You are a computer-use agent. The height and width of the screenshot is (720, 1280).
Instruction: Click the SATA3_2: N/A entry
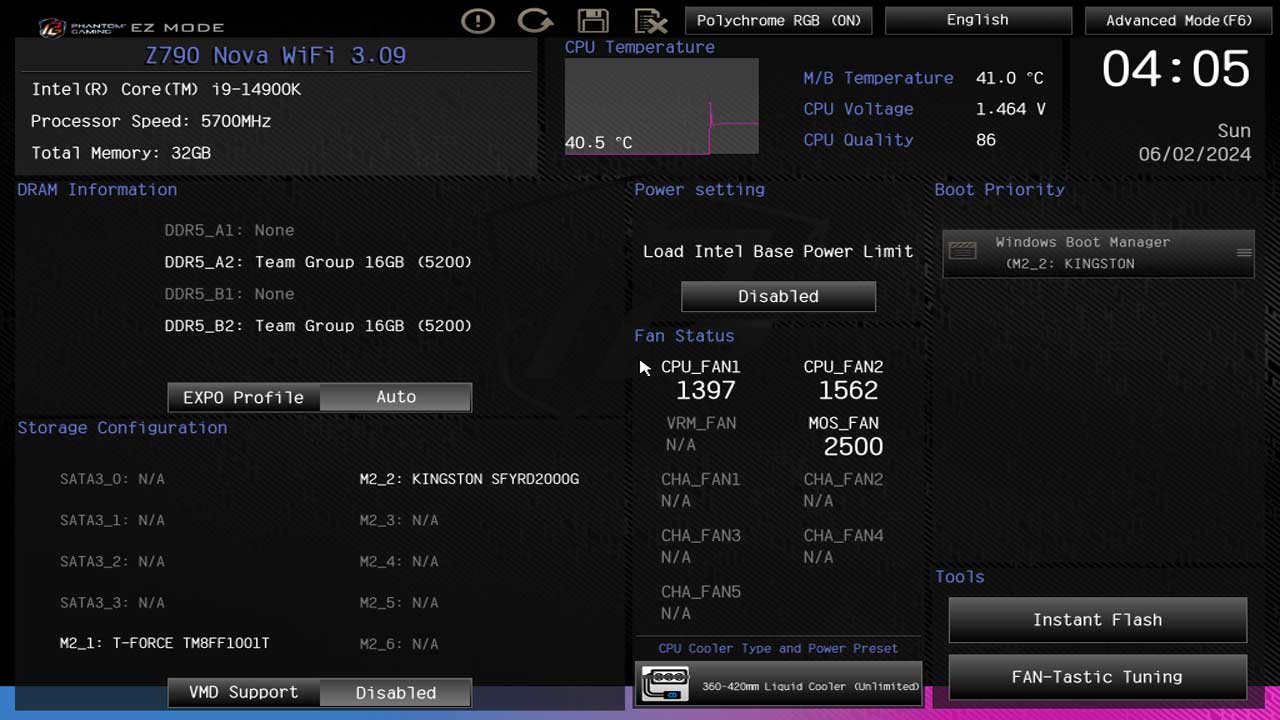(112, 561)
